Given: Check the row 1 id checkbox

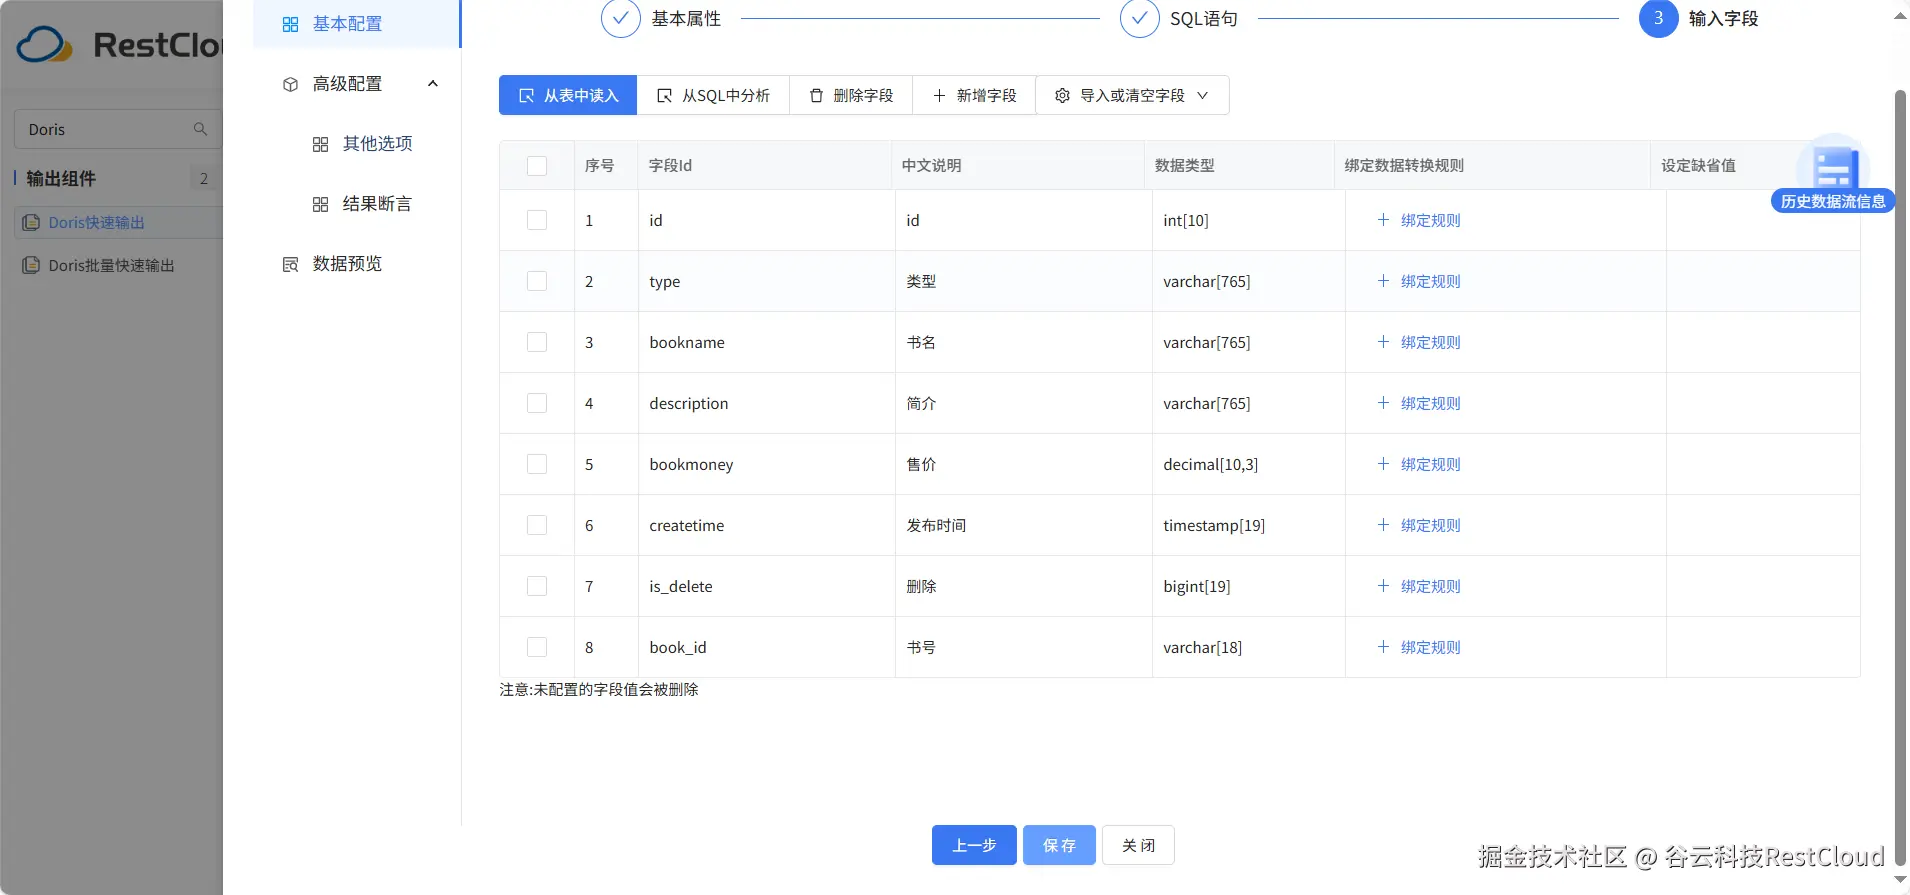Looking at the screenshot, I should point(537,220).
